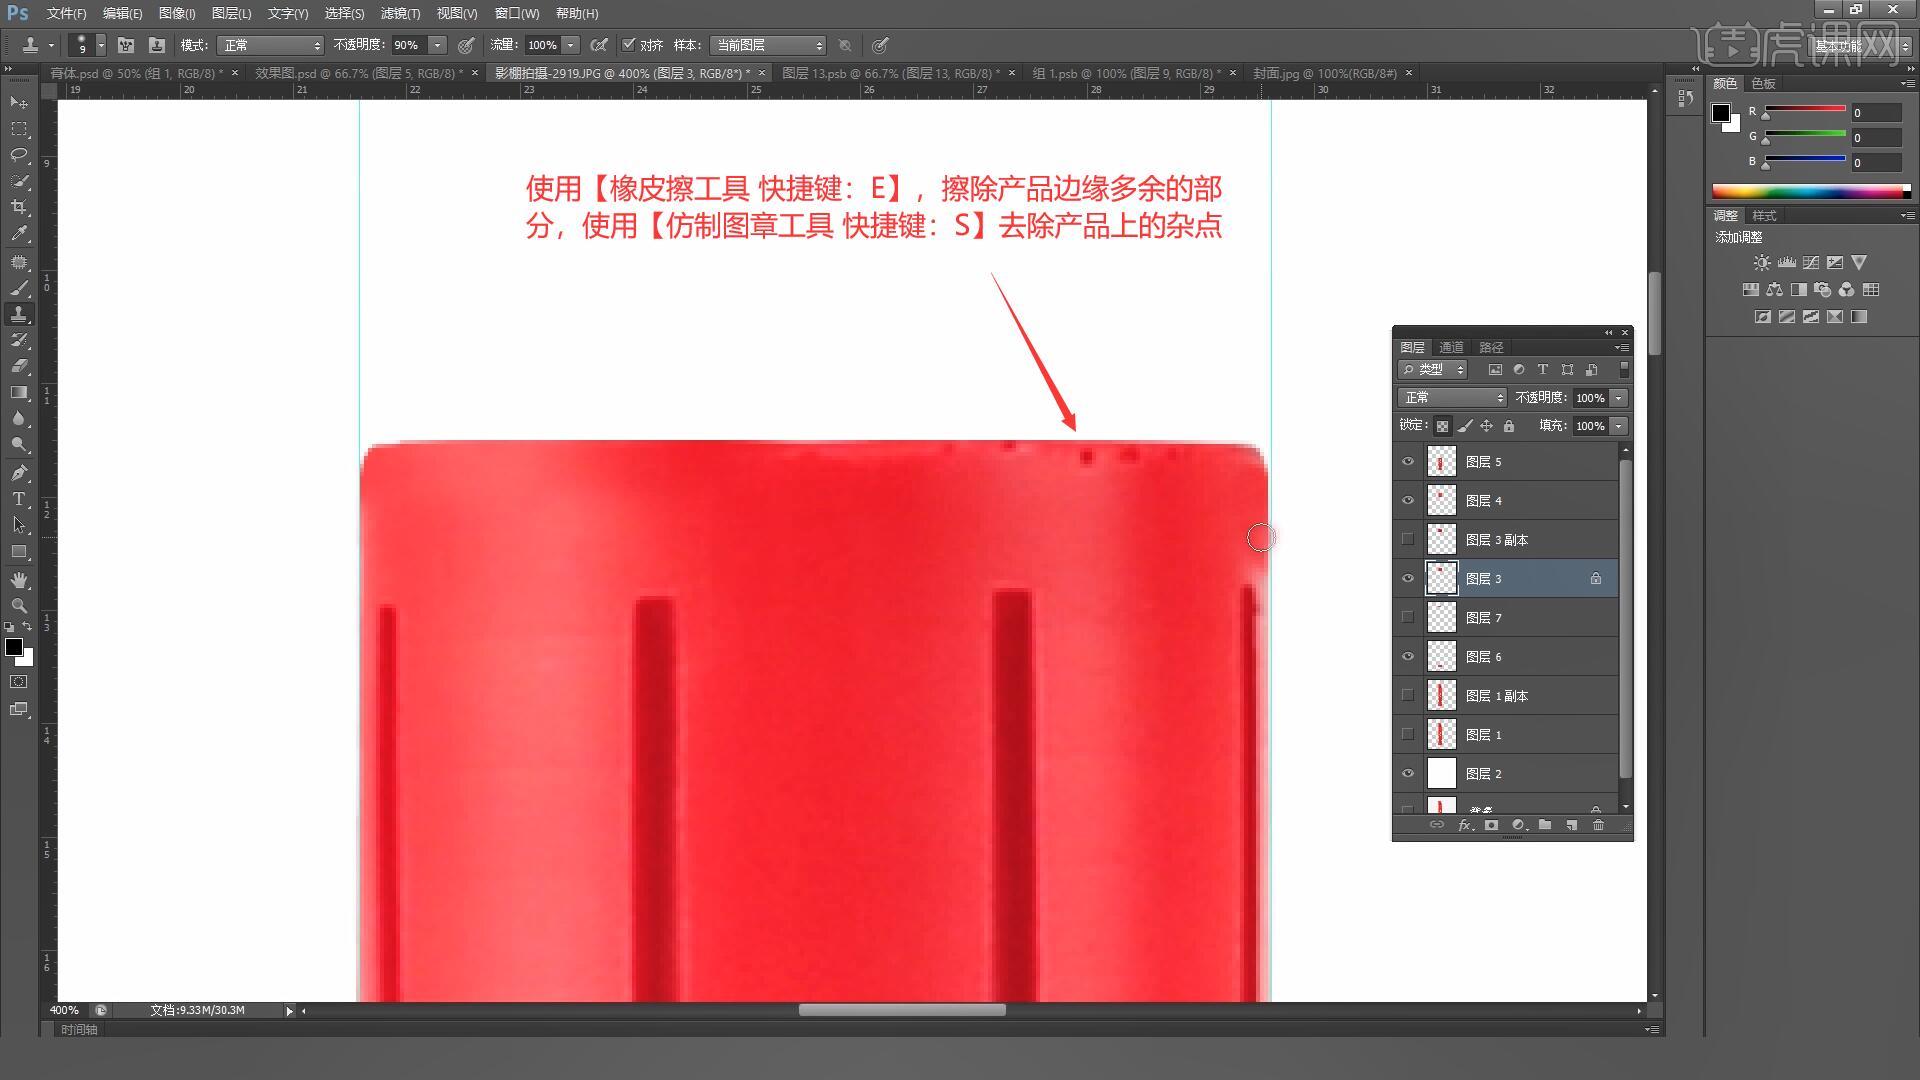Hide layer 图层 5 visibility eye
The height and width of the screenshot is (1080, 1920).
[x=1408, y=461]
